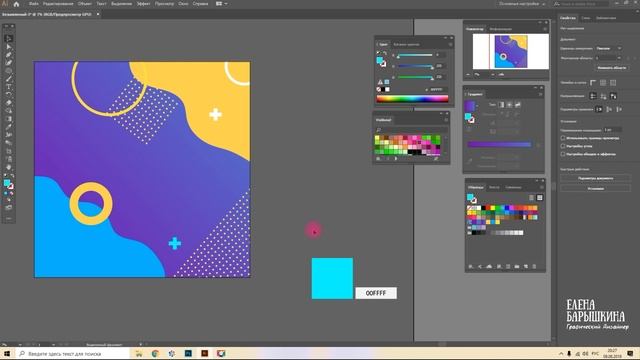Click the Windows taskbar search box

pos(72,353)
